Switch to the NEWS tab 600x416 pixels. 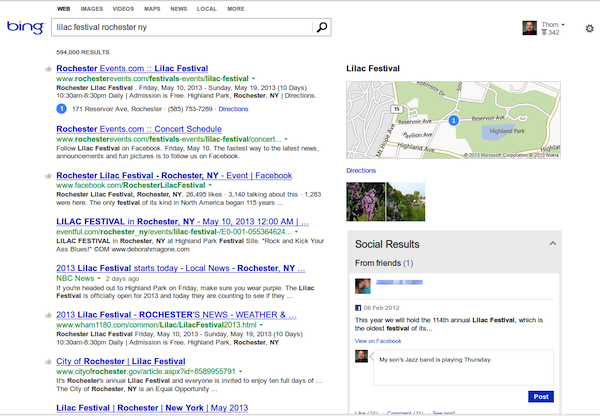(179, 9)
